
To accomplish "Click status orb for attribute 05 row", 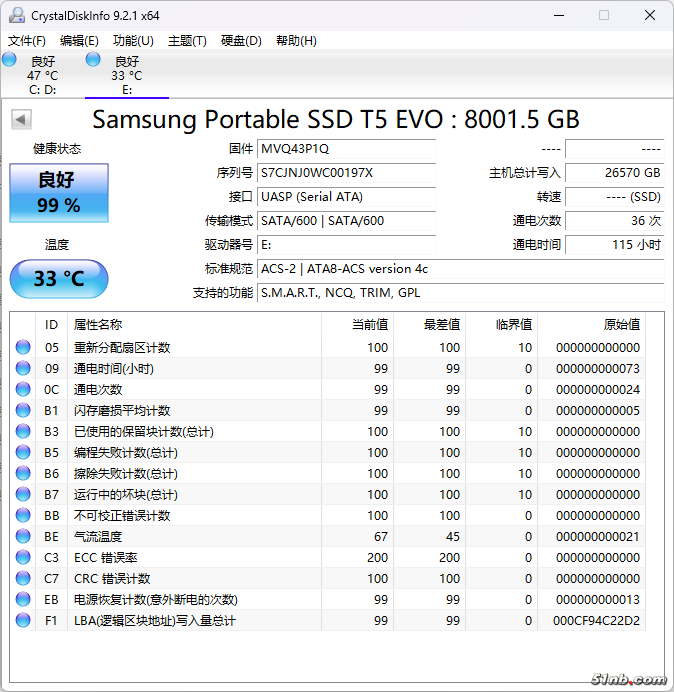I will point(23,348).
